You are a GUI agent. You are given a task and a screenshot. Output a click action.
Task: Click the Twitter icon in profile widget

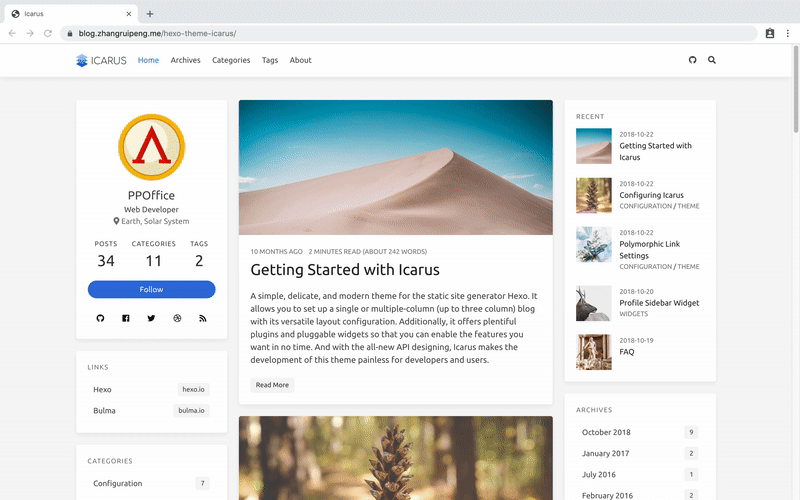pyautogui.click(x=151, y=318)
